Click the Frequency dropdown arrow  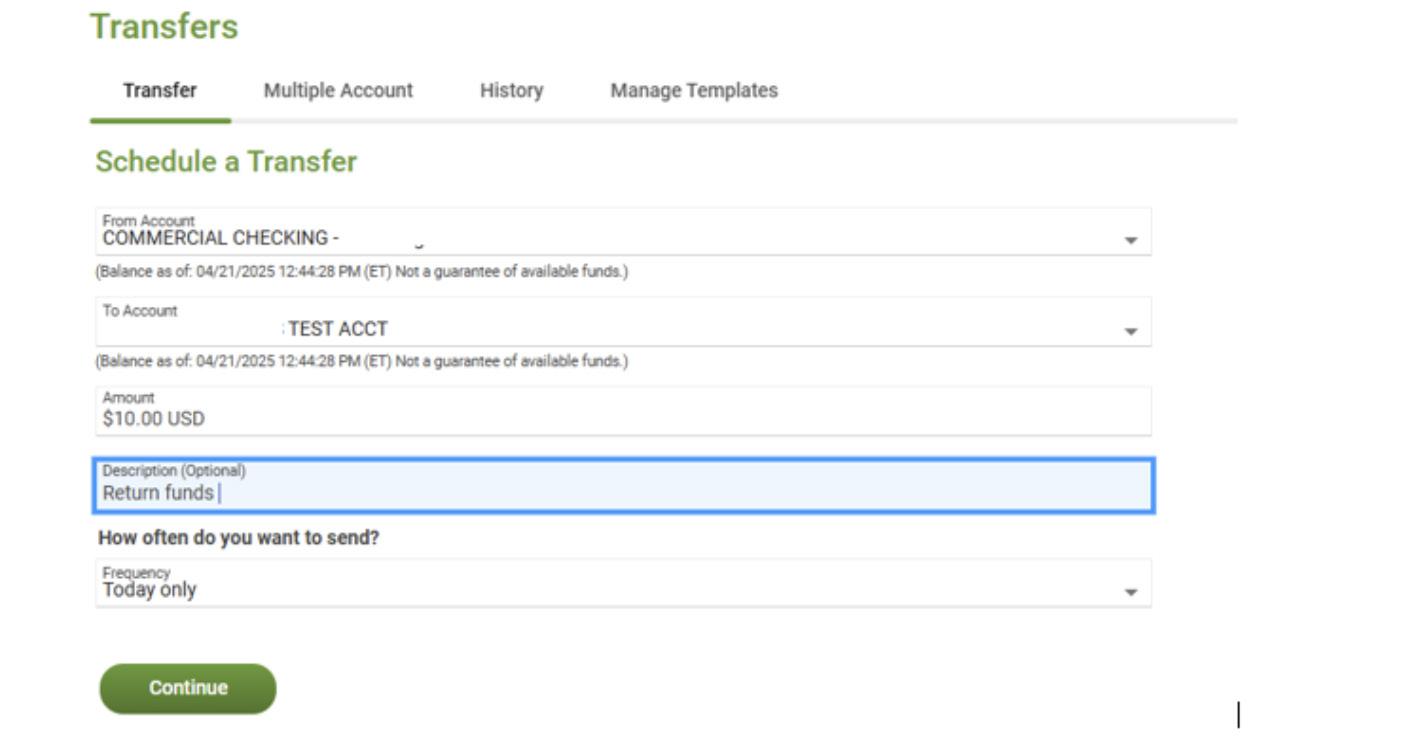[1131, 592]
